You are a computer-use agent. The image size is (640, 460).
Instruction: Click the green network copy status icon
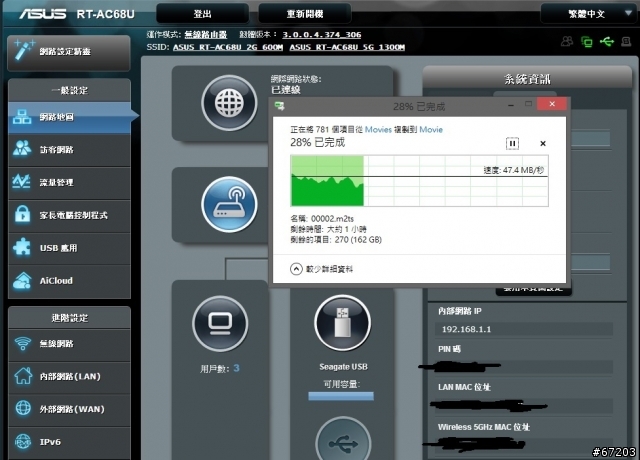pos(587,42)
